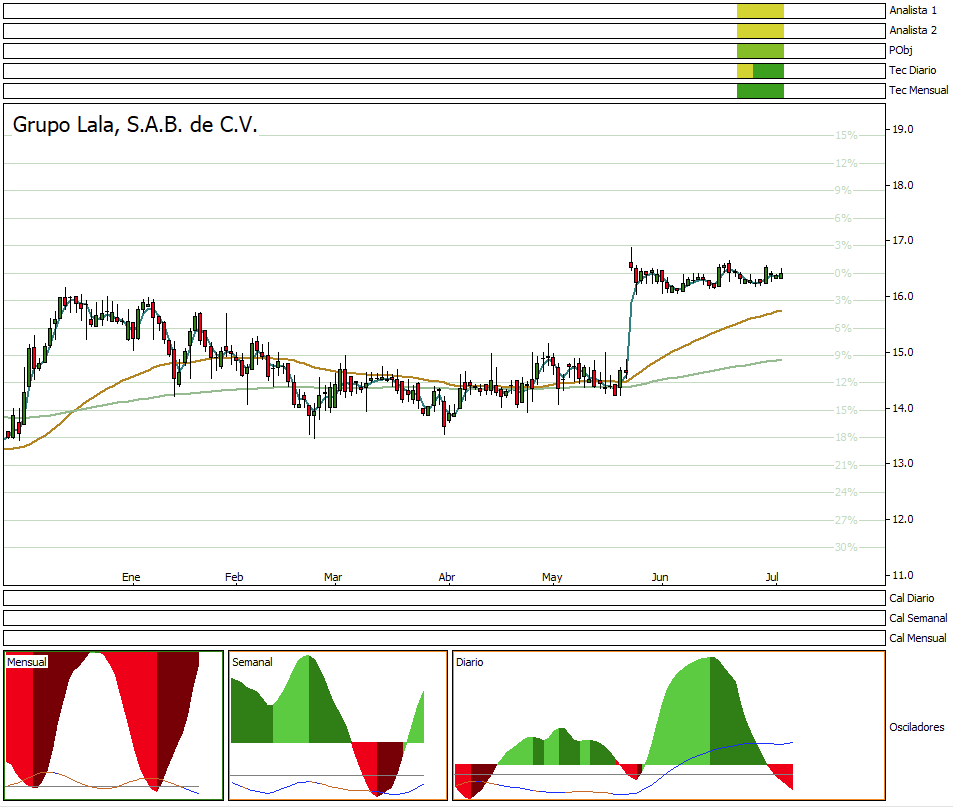Viewport: 953px width, 807px height.
Task: Select the yellow Analista 1 indicator bar
Action: tap(760, 11)
